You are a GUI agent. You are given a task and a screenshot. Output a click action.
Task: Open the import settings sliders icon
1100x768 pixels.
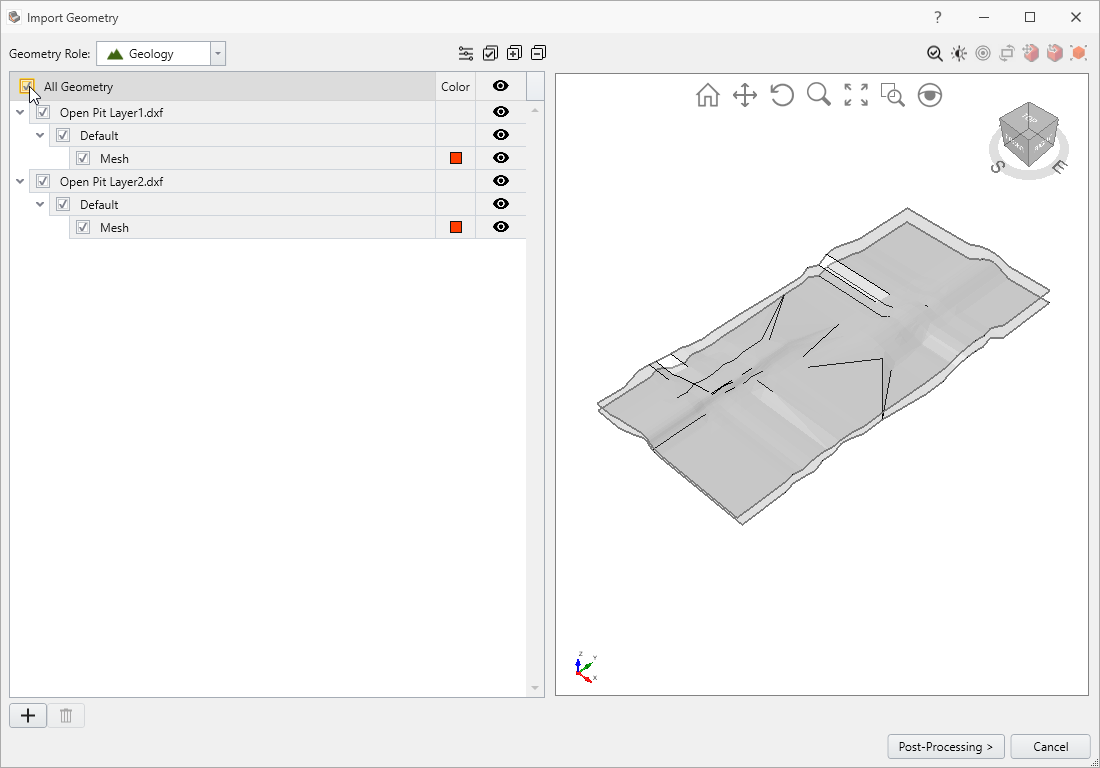(x=466, y=53)
